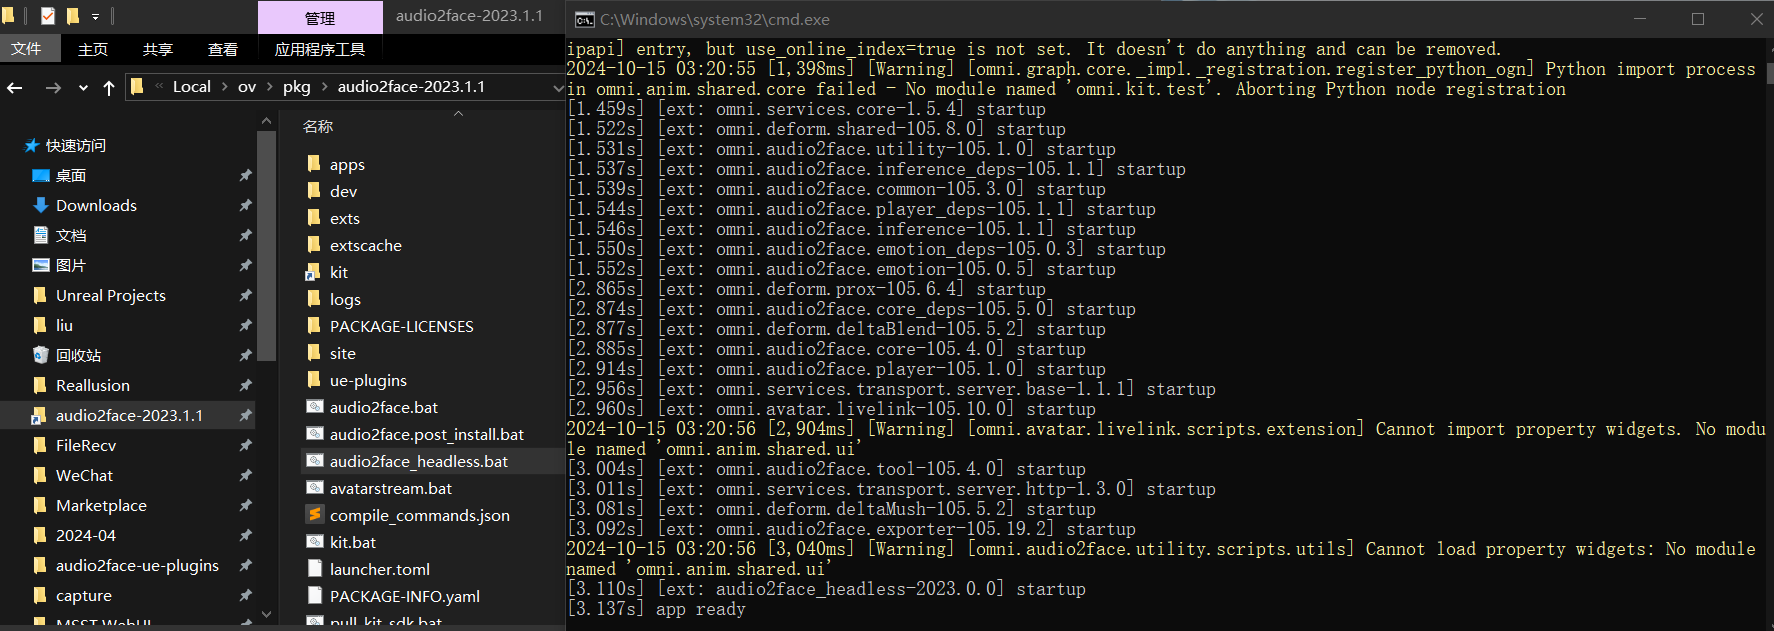Expand the chevron after Local in breadcrumb

225,87
